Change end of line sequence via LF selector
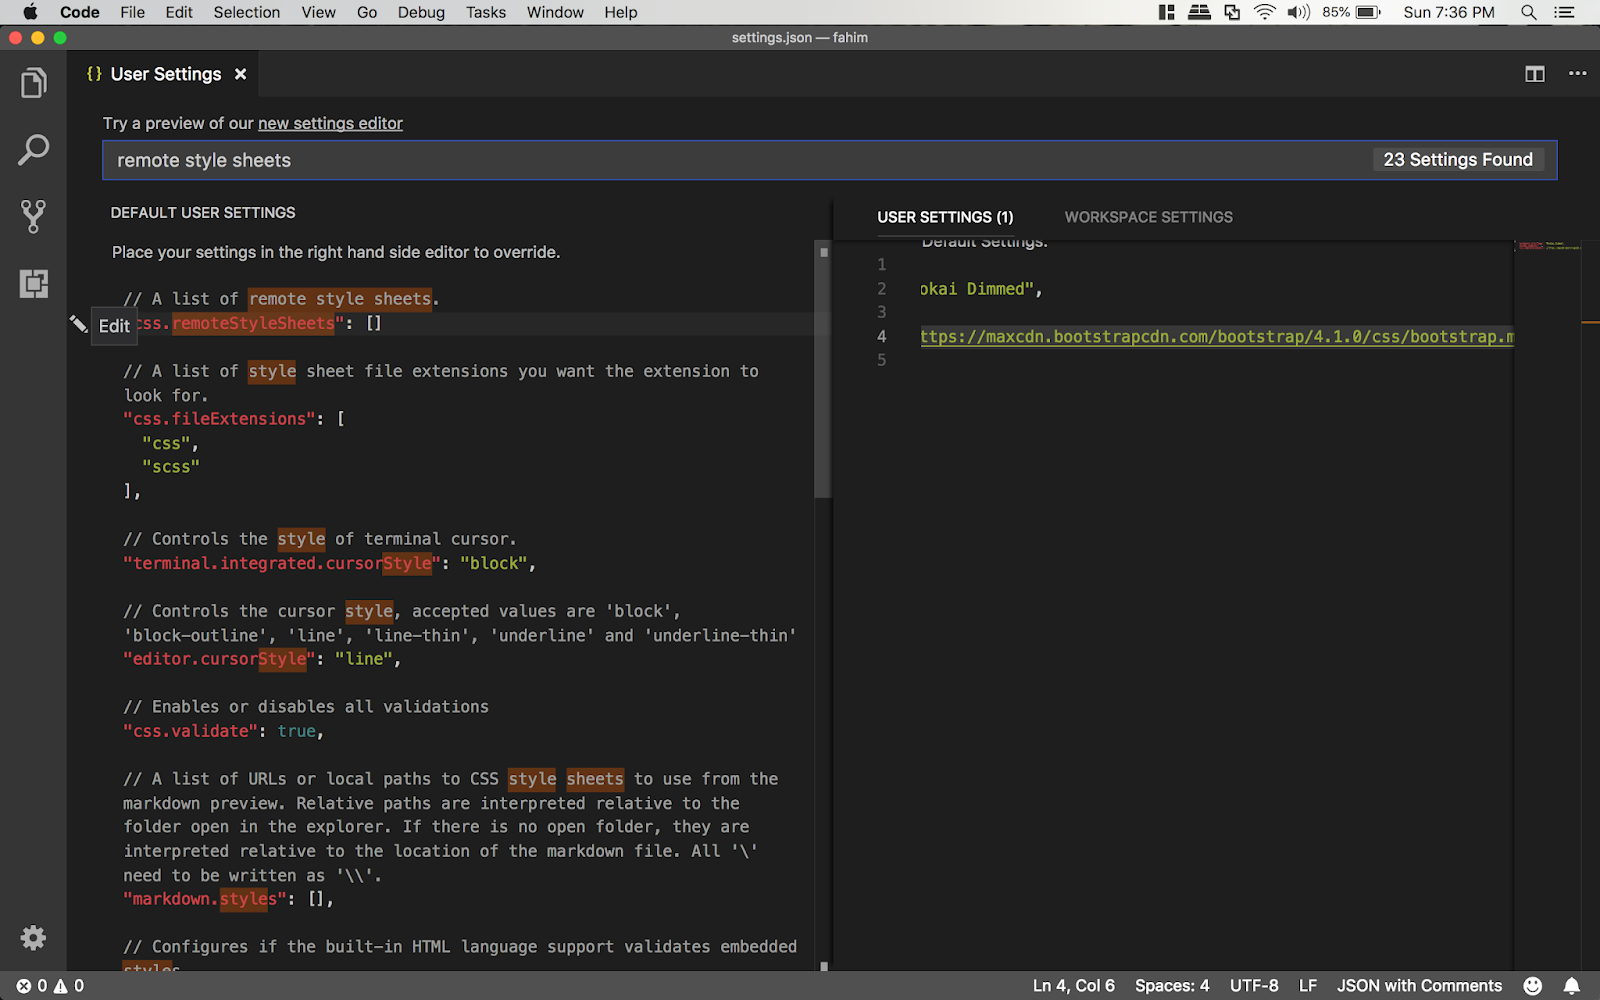Image resolution: width=1600 pixels, height=1000 pixels. coord(1307,985)
